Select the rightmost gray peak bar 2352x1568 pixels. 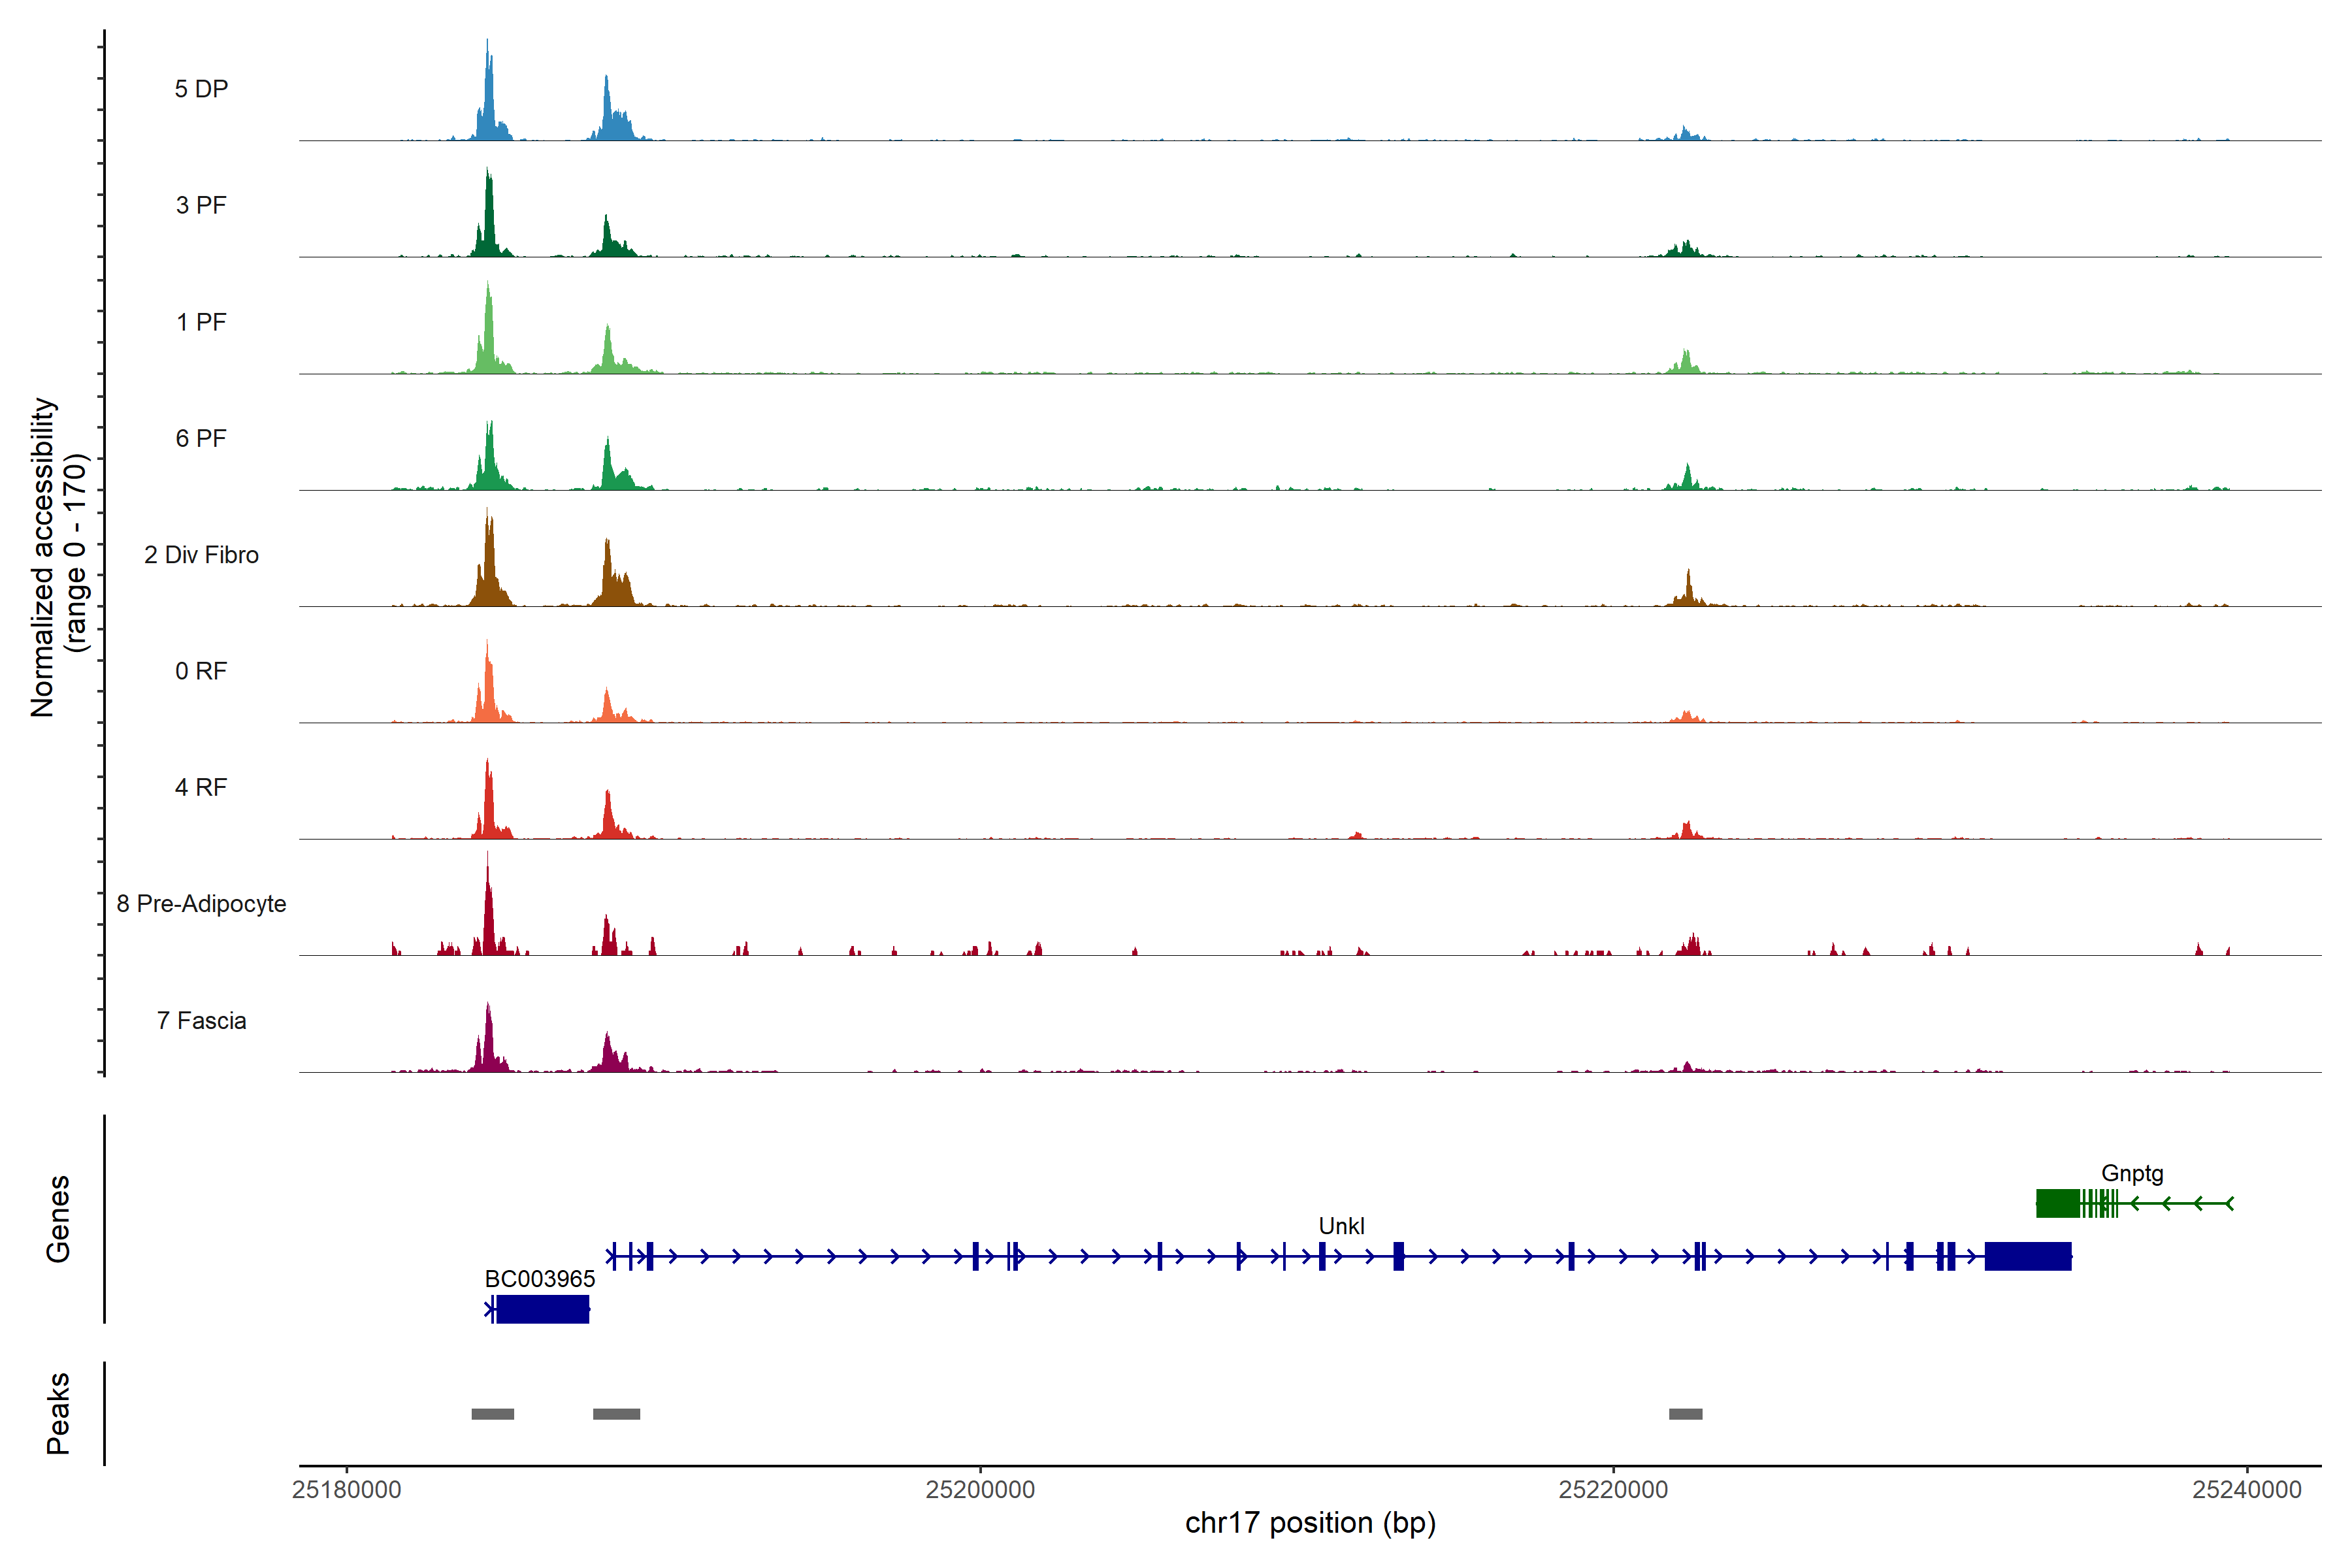(x=1685, y=1414)
